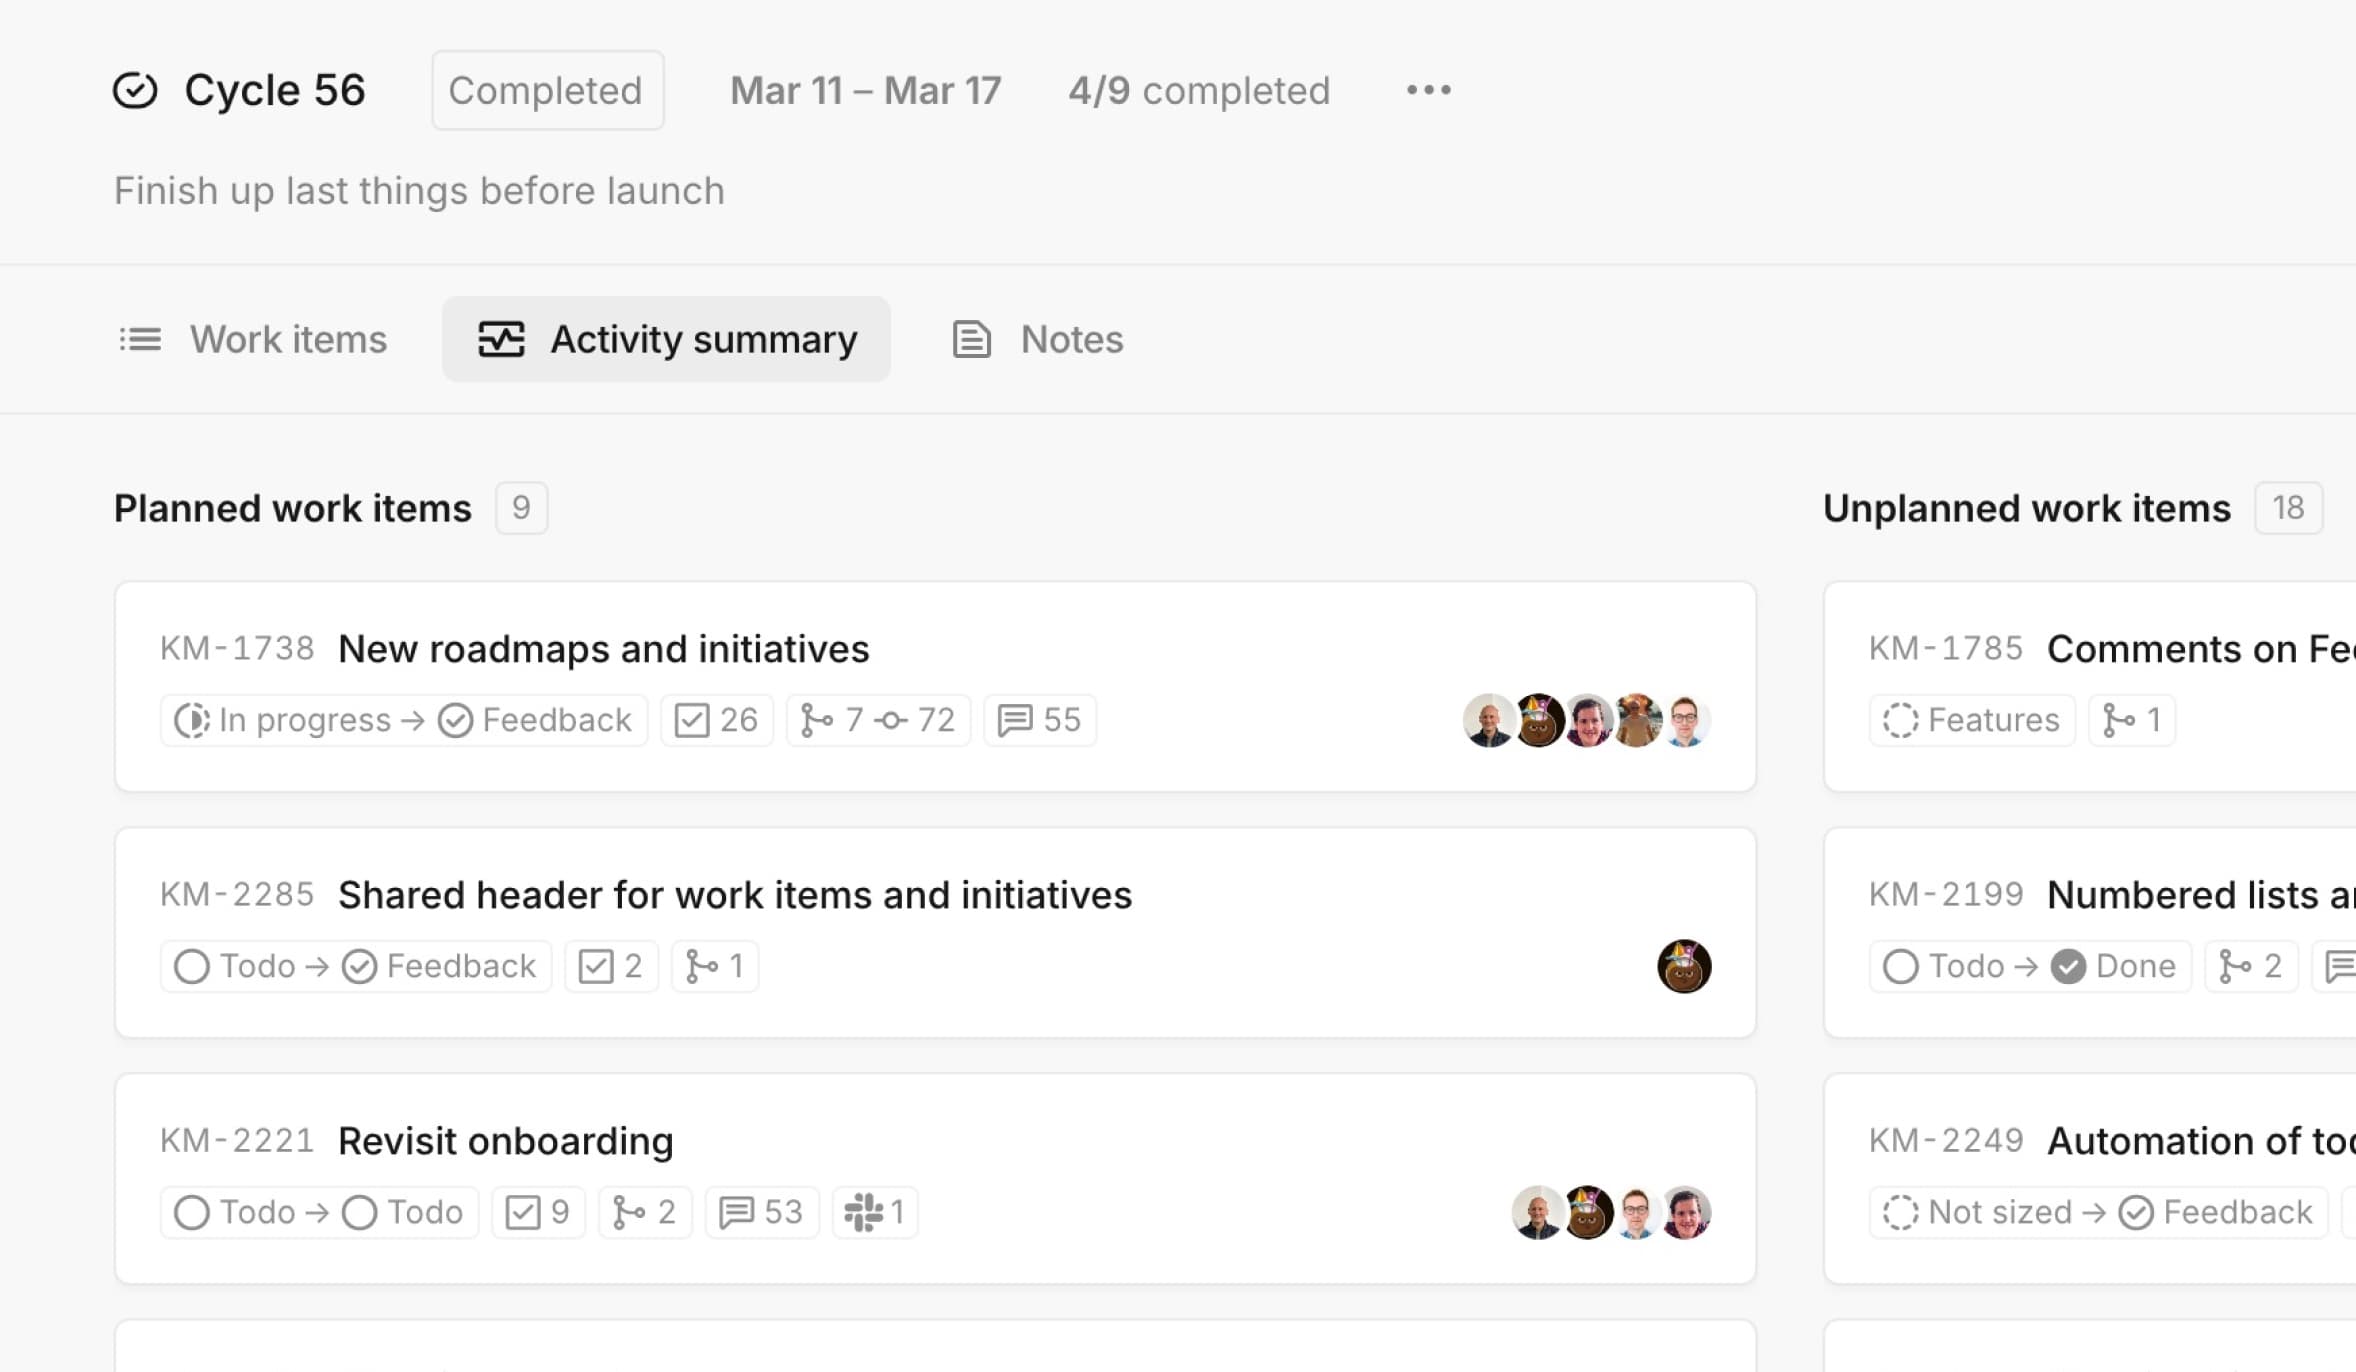Open the Activity summary tab
This screenshot has height=1372, width=2356.
click(x=667, y=340)
